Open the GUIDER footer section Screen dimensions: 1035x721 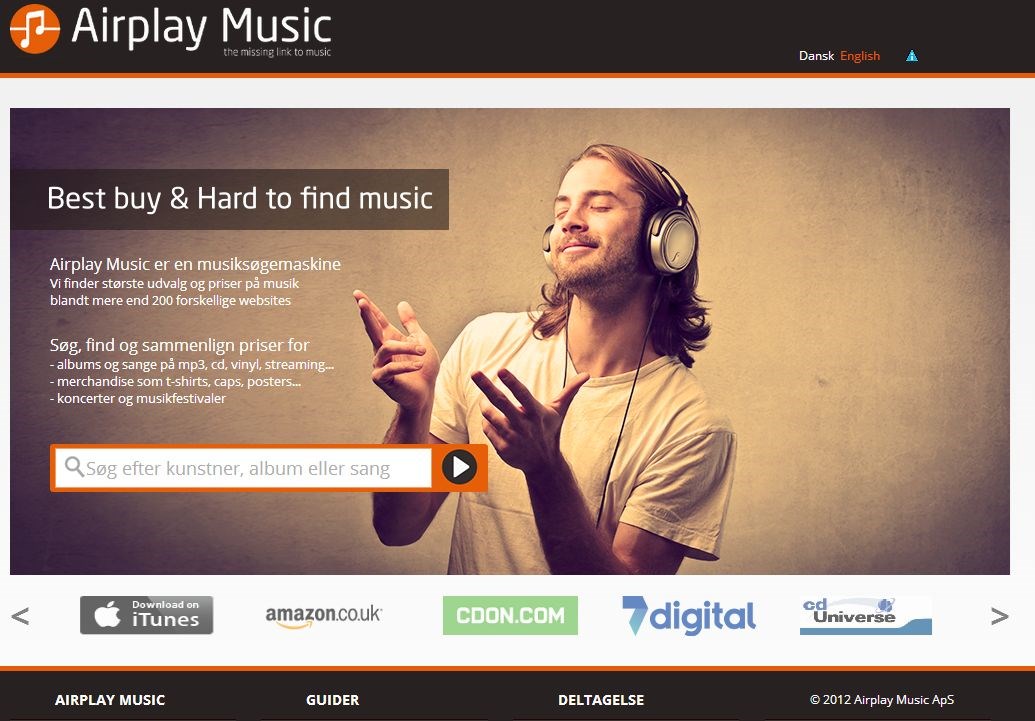coord(333,700)
